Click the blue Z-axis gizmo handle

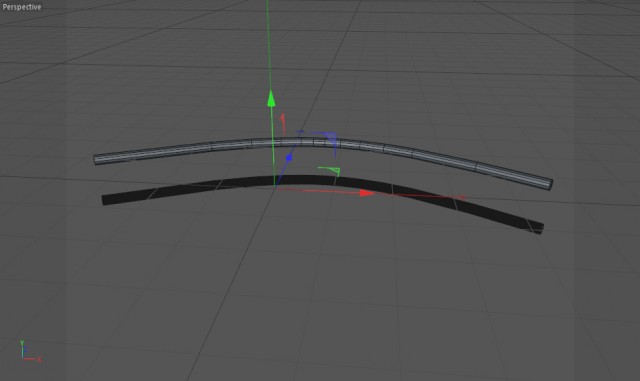(289, 157)
